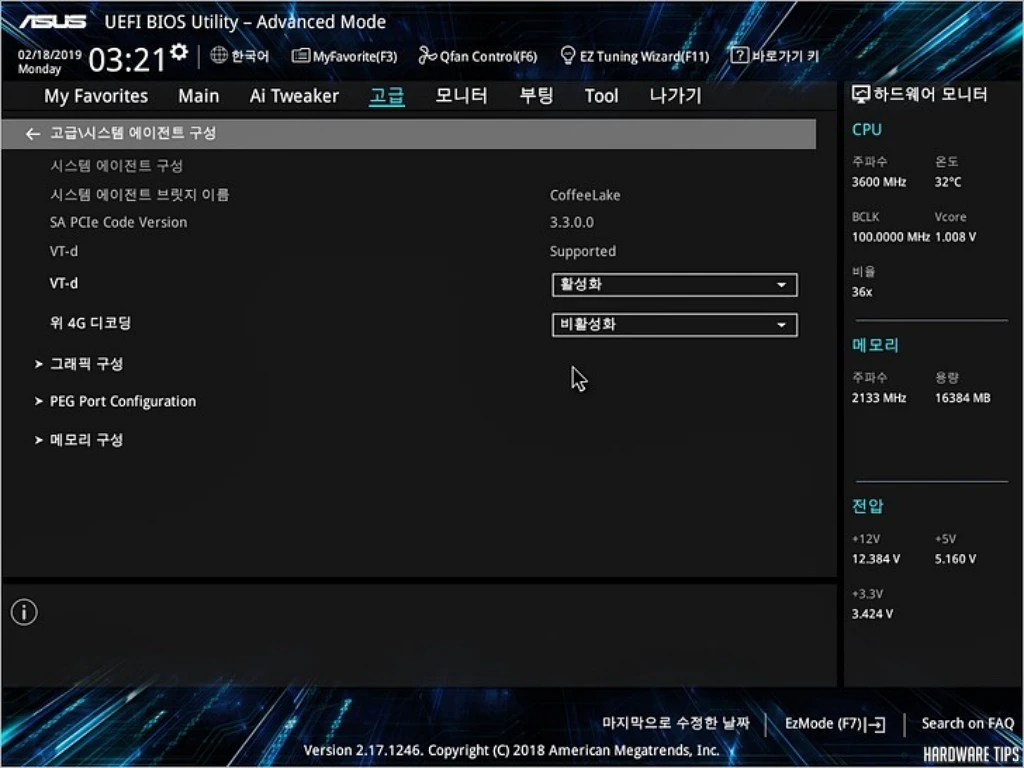Image resolution: width=1024 pixels, height=768 pixels.
Task: Open MyFavorite(F3) list icon
Action: pyautogui.click(x=300, y=56)
